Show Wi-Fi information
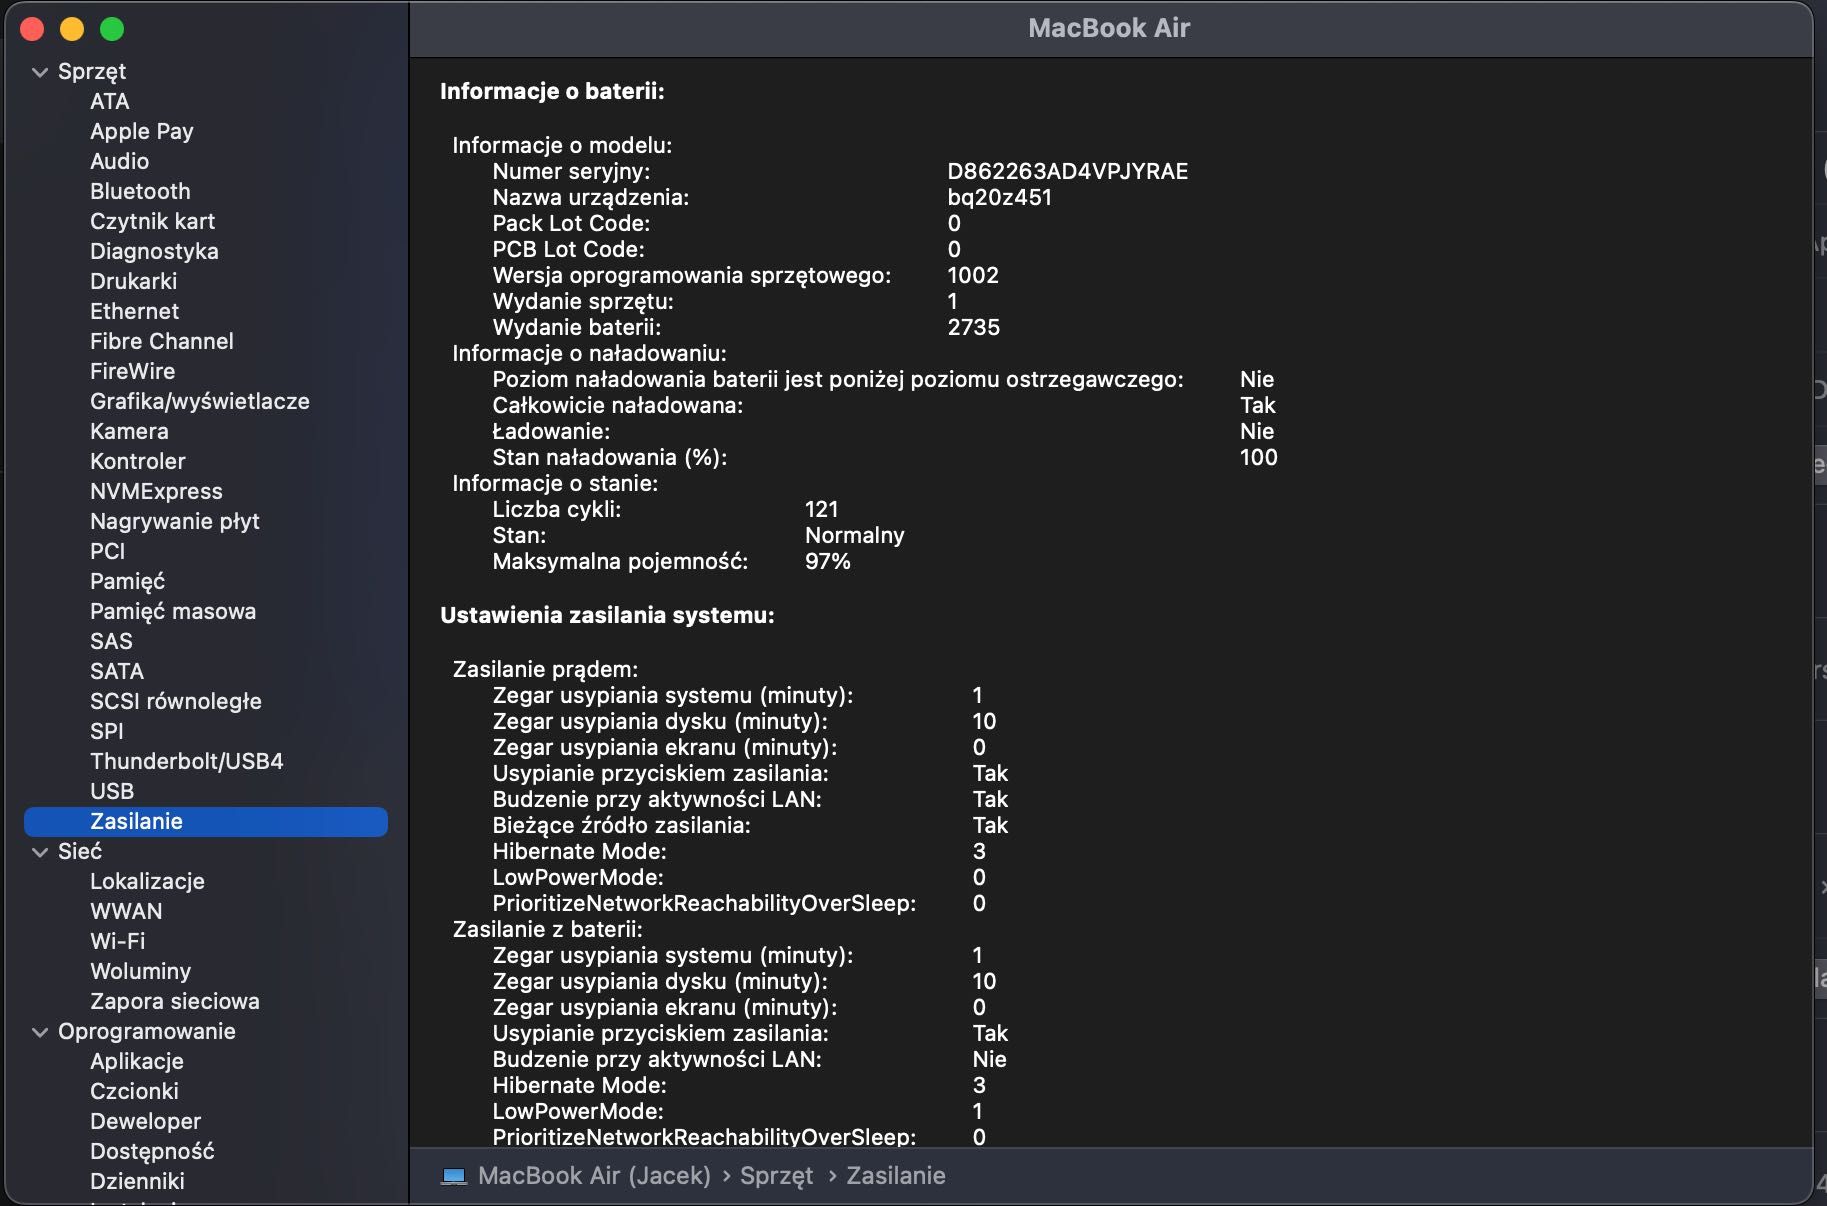The width and height of the screenshot is (1827, 1206). coord(117,941)
